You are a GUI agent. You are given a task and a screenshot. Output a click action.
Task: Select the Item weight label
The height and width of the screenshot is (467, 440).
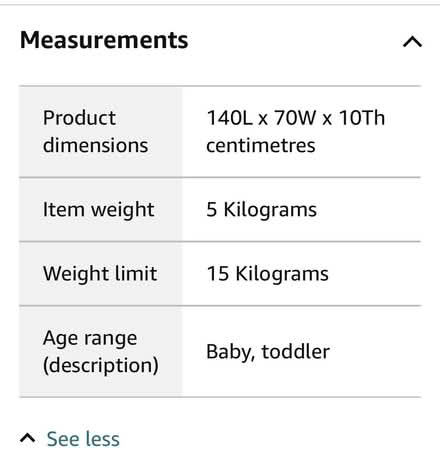99,210
